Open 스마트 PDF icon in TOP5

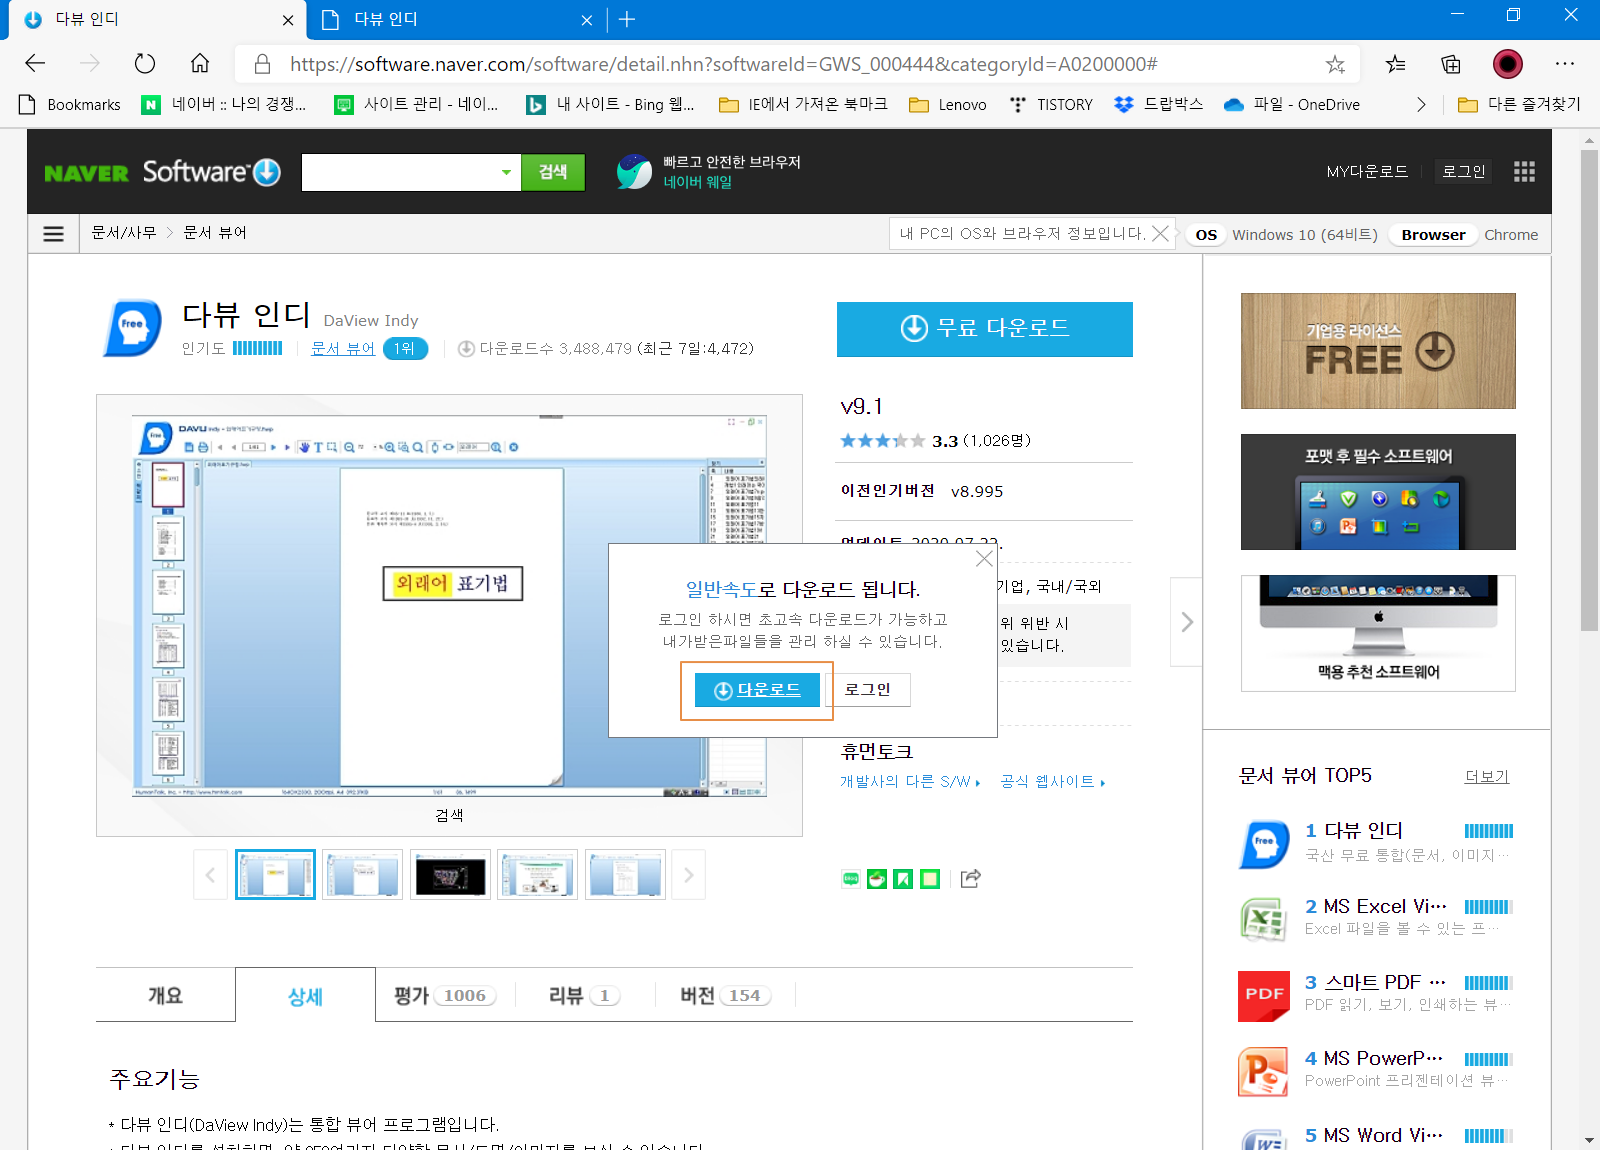tap(1264, 996)
